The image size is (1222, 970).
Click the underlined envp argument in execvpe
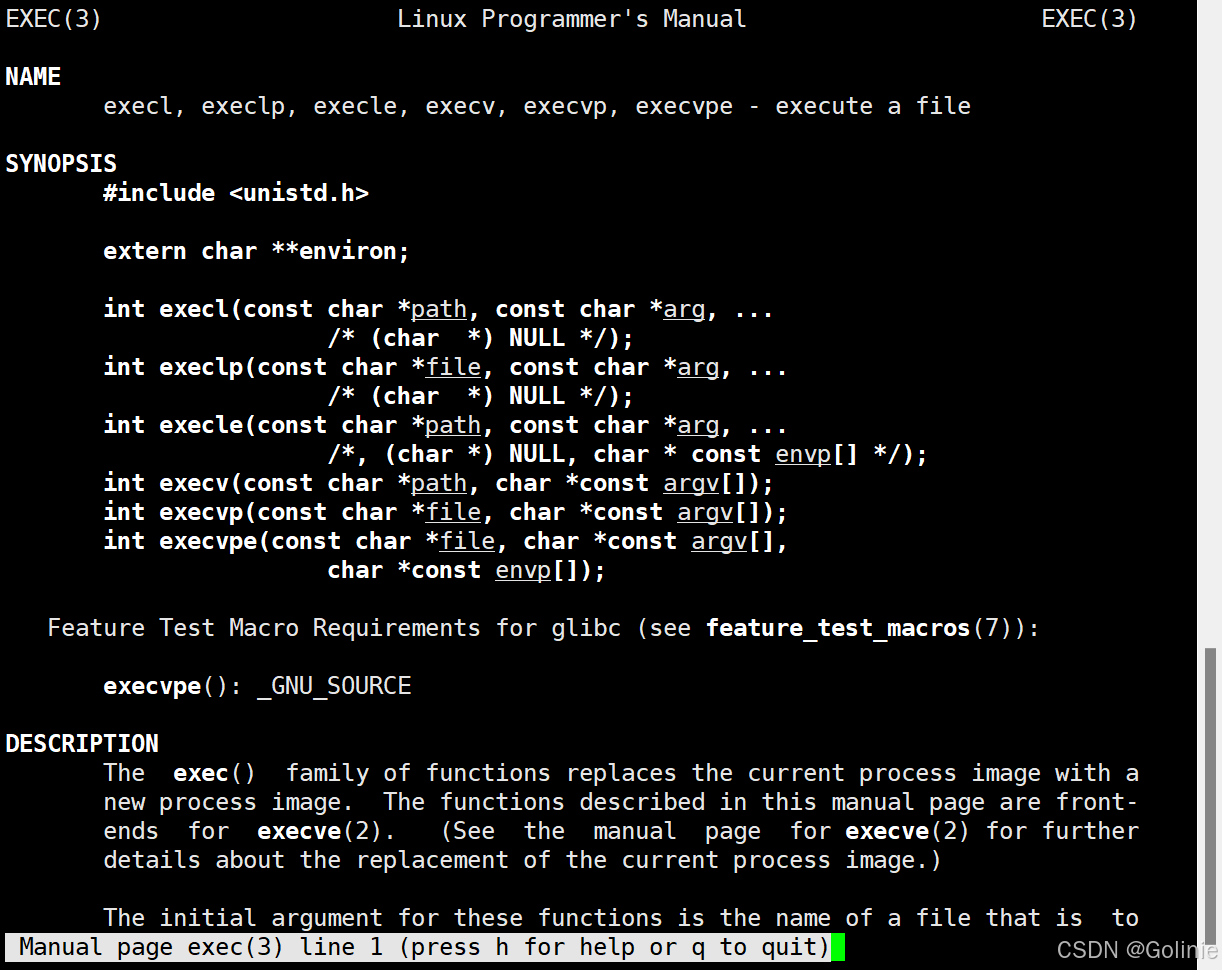click(523, 571)
